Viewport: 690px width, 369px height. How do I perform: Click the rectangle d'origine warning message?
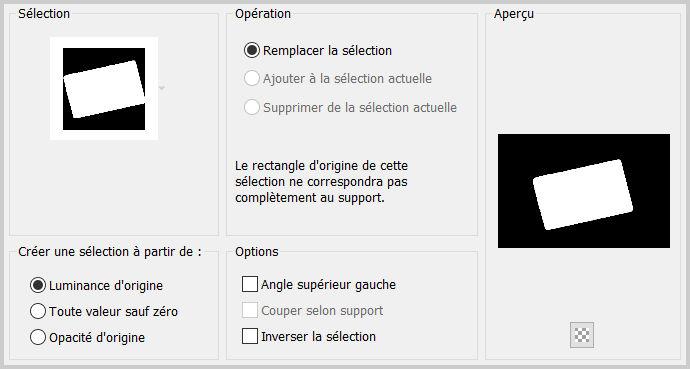pos(321,182)
